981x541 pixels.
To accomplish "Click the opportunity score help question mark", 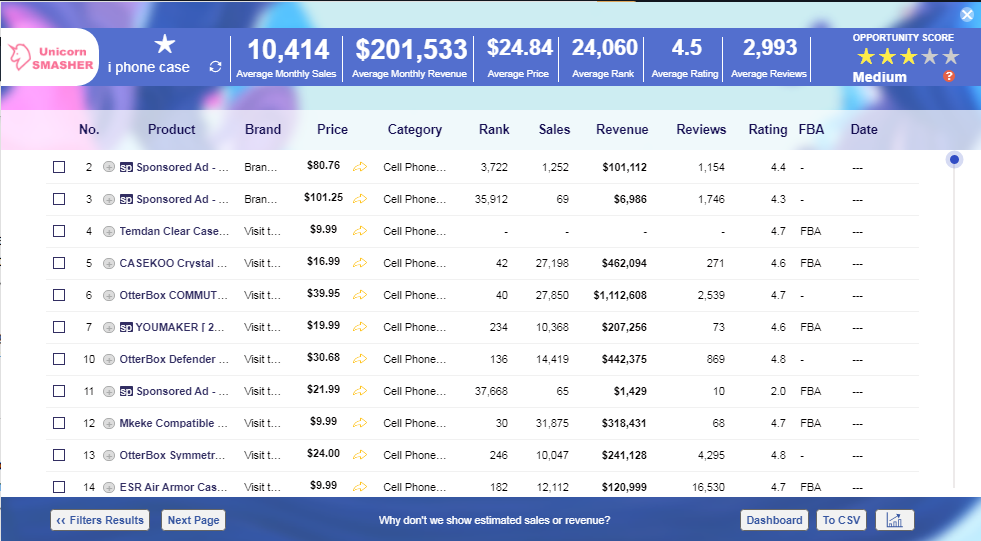I will (x=949, y=77).
